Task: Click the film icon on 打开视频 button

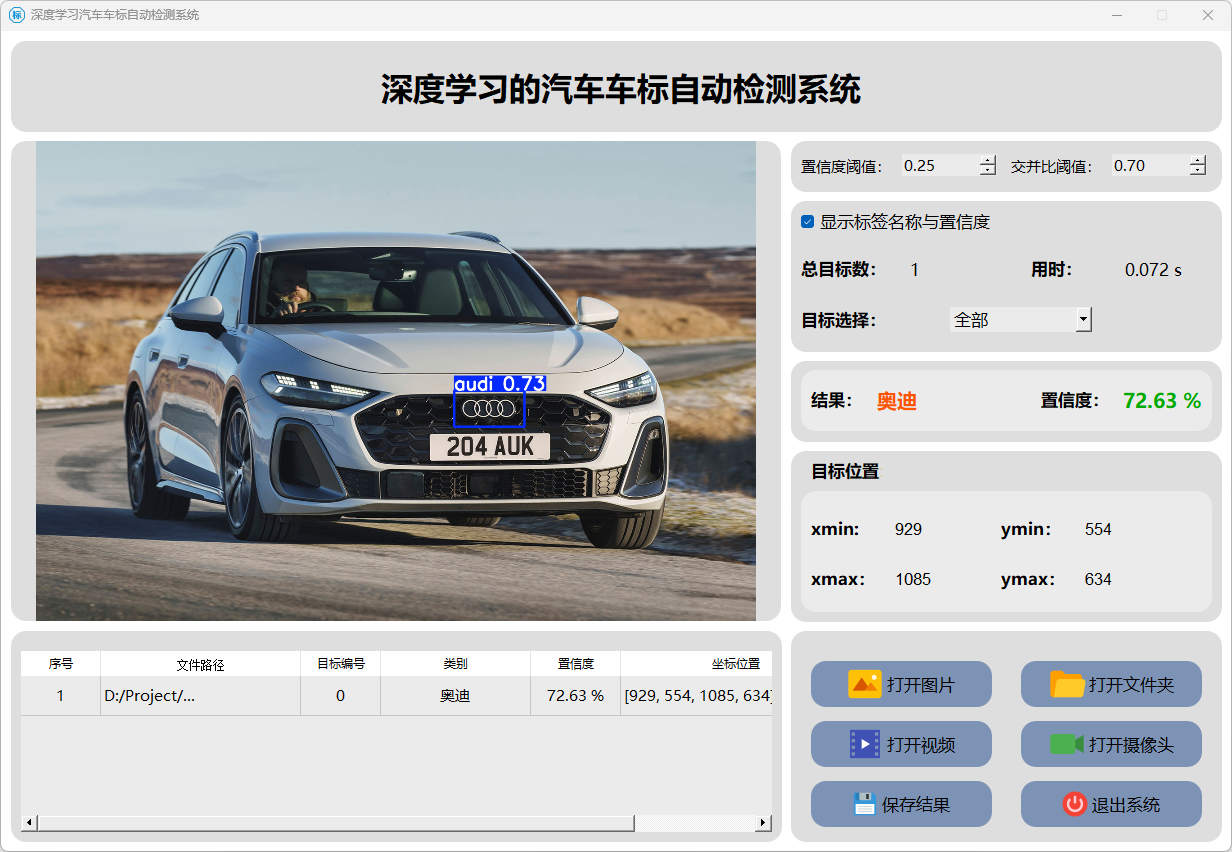Action: tap(864, 744)
